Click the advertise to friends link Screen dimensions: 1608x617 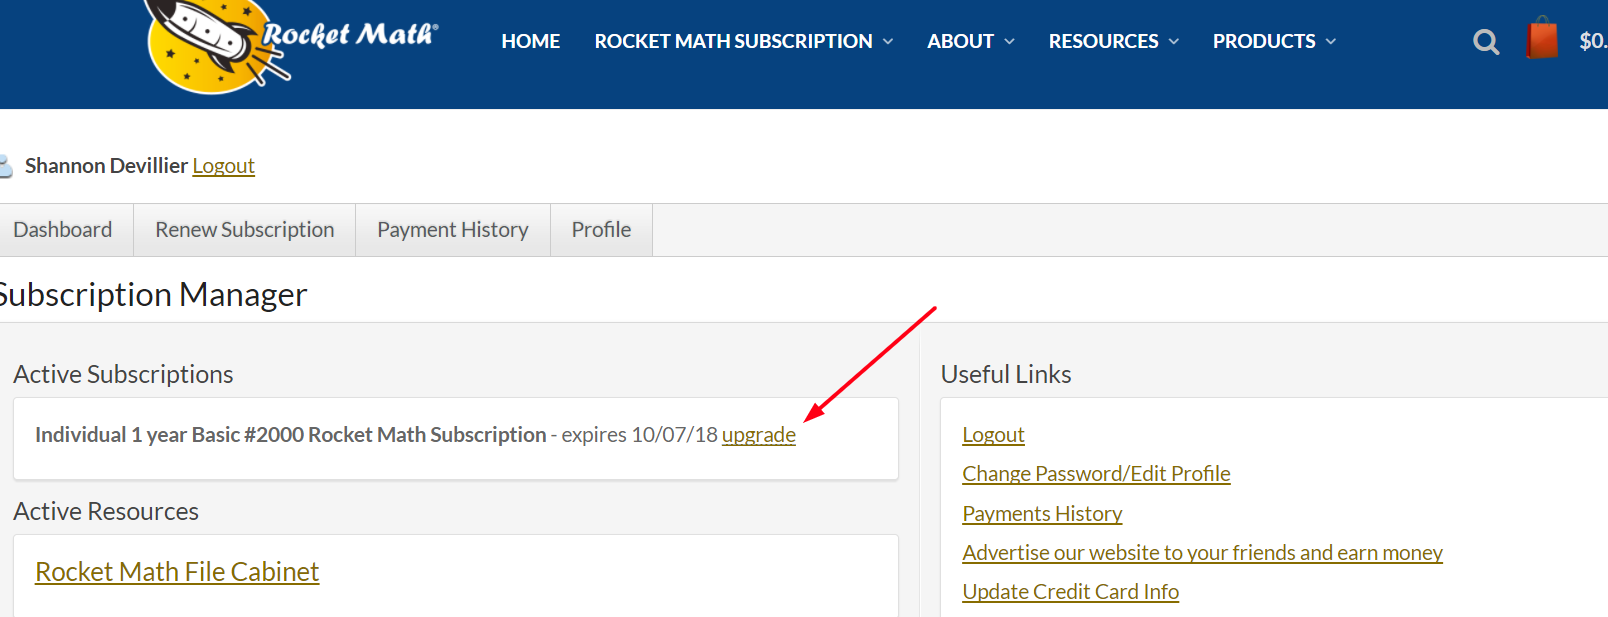(1202, 553)
